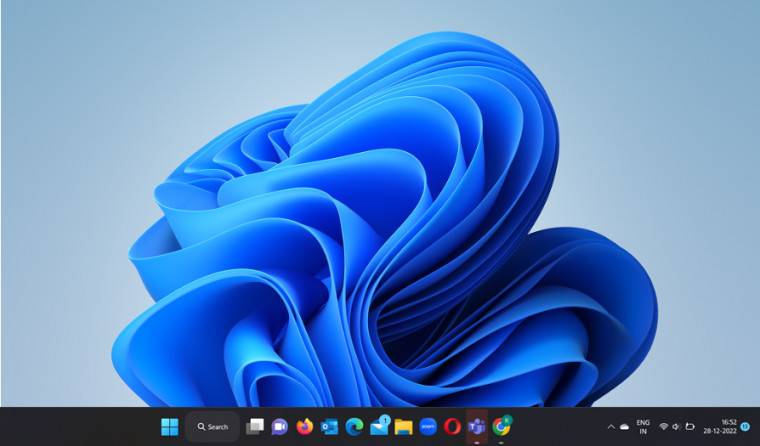Launch the Zoom app
The height and width of the screenshot is (446, 760).
[428, 426]
